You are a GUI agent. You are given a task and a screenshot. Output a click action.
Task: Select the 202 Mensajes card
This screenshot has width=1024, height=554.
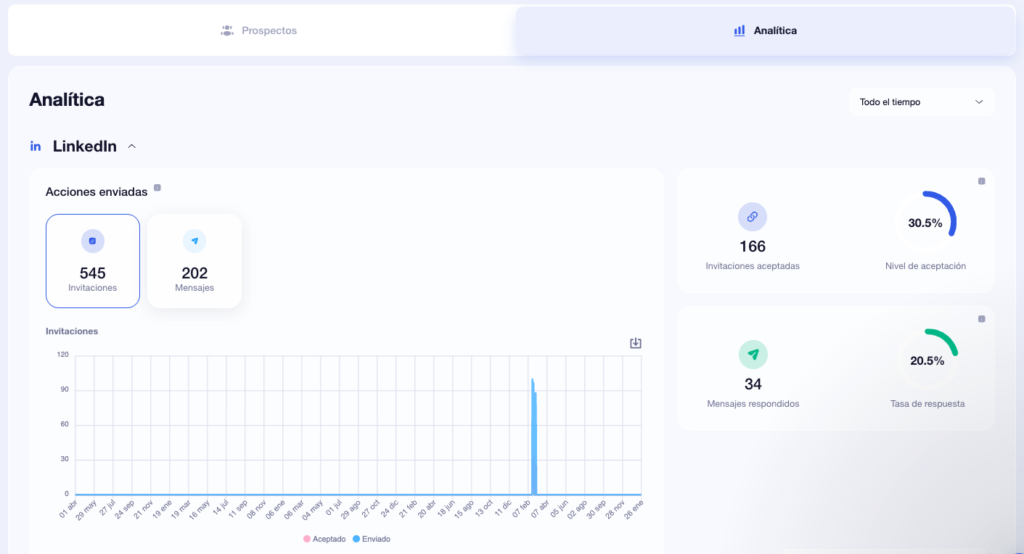(194, 261)
